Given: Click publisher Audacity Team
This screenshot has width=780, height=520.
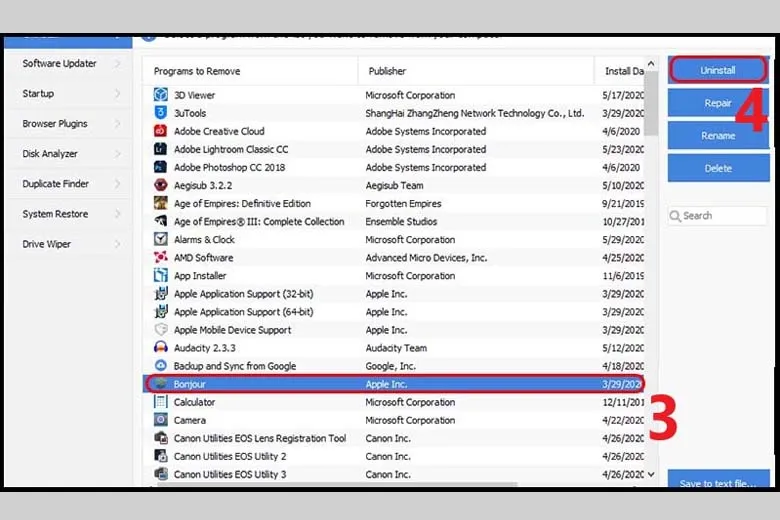Looking at the screenshot, I should (x=396, y=348).
